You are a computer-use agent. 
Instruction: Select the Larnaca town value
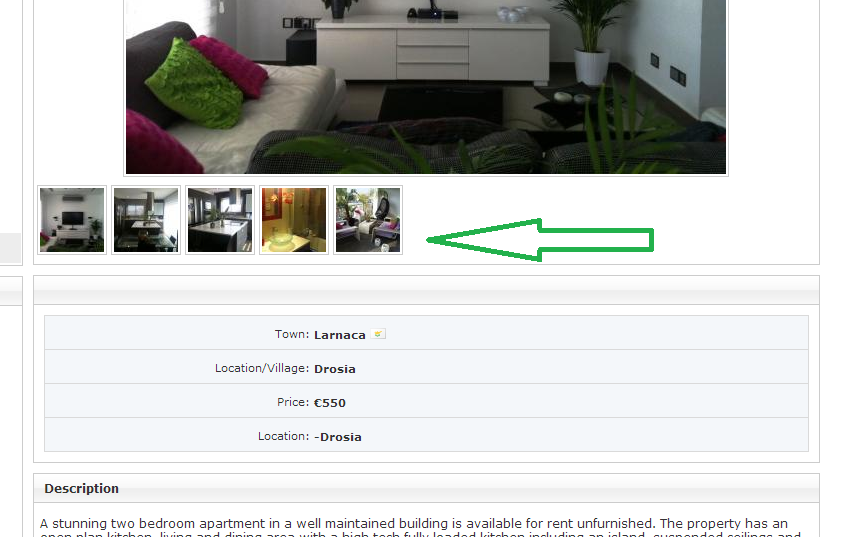pos(340,335)
